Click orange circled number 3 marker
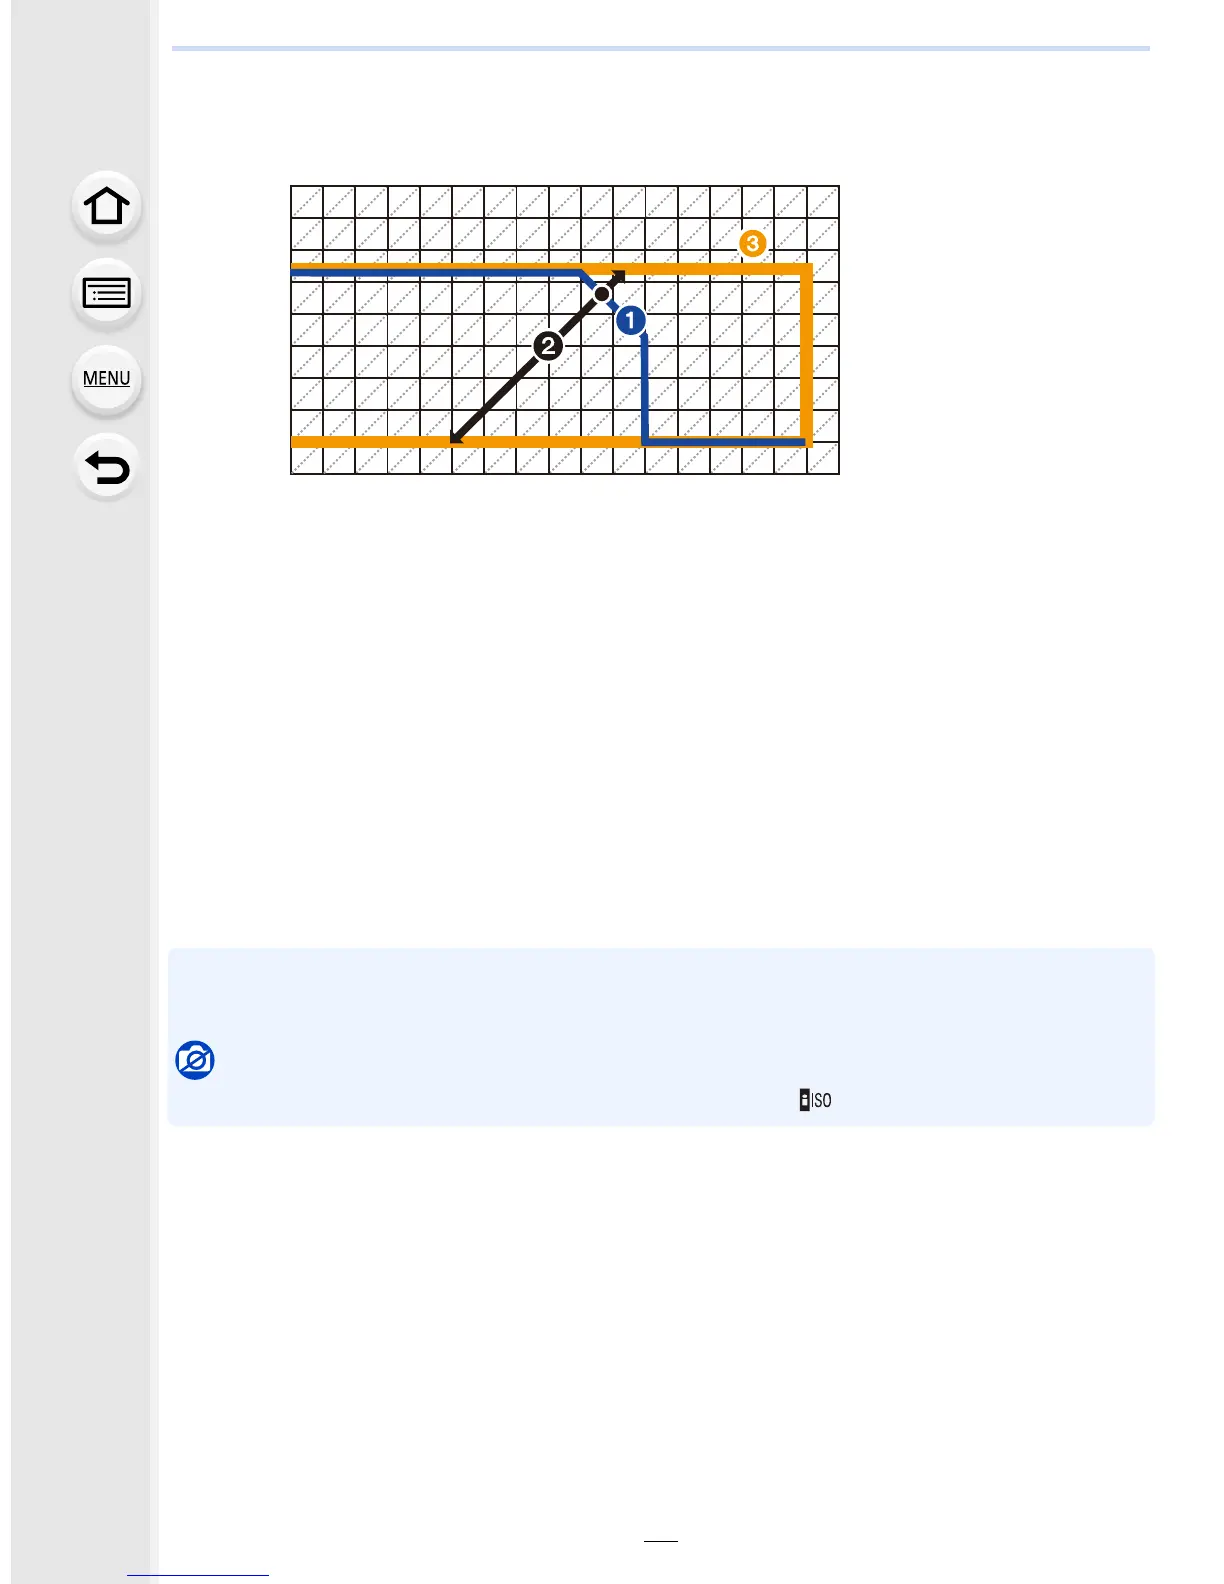The height and width of the screenshot is (1584, 1224). pyautogui.click(x=752, y=243)
